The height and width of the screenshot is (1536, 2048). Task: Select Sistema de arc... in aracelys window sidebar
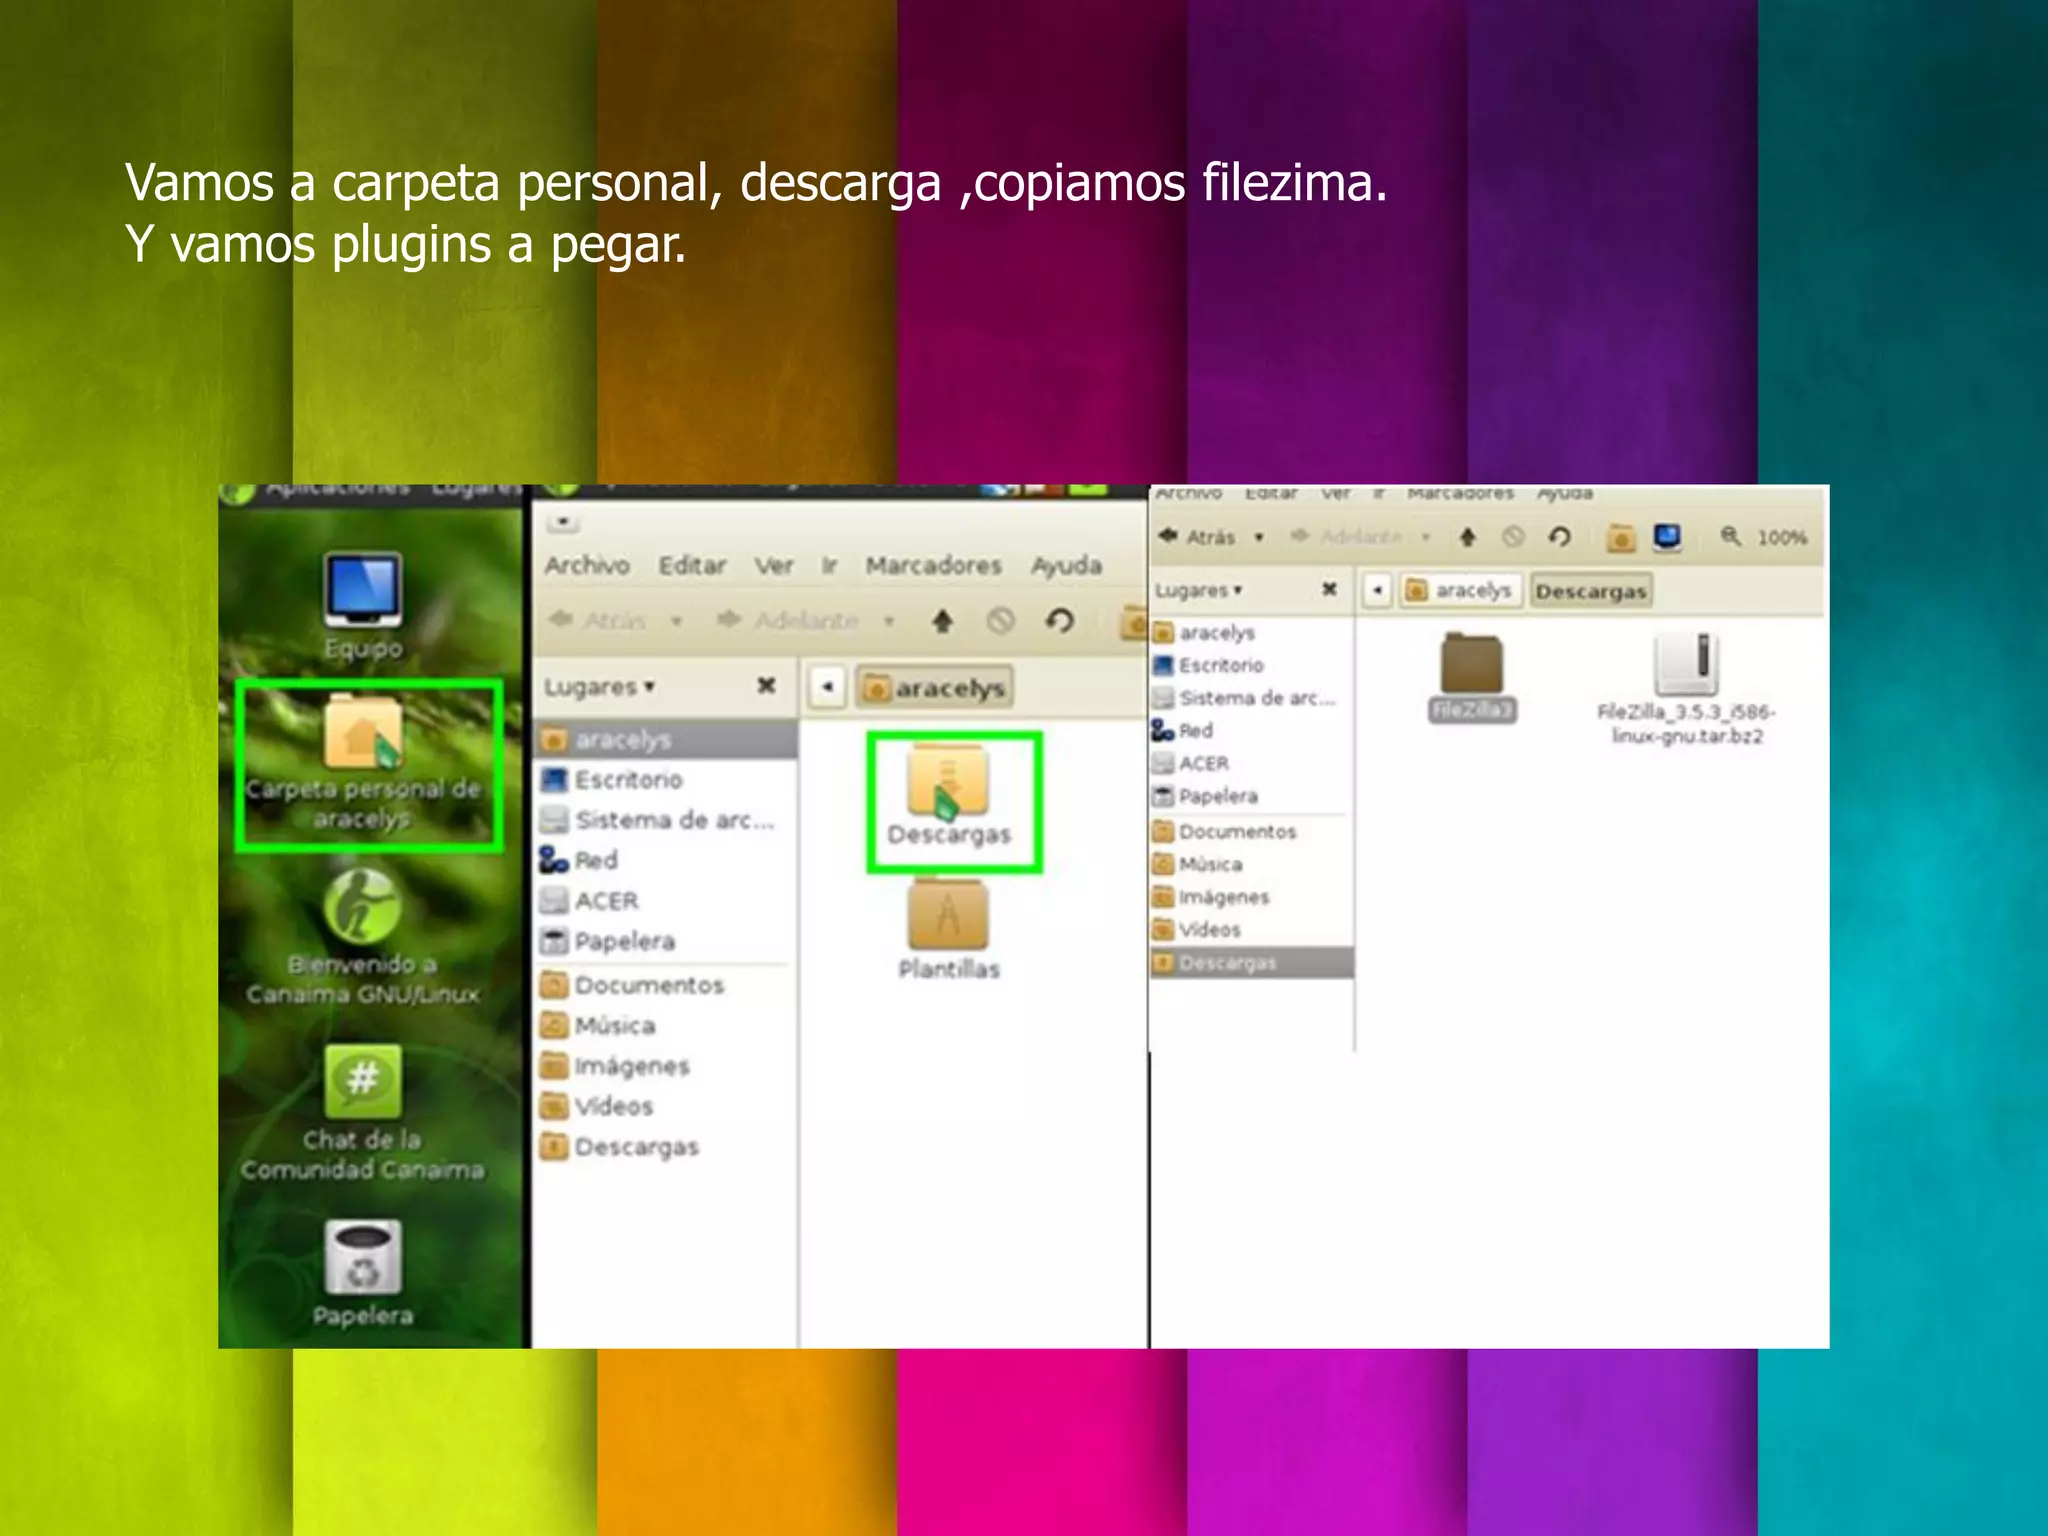(x=666, y=820)
